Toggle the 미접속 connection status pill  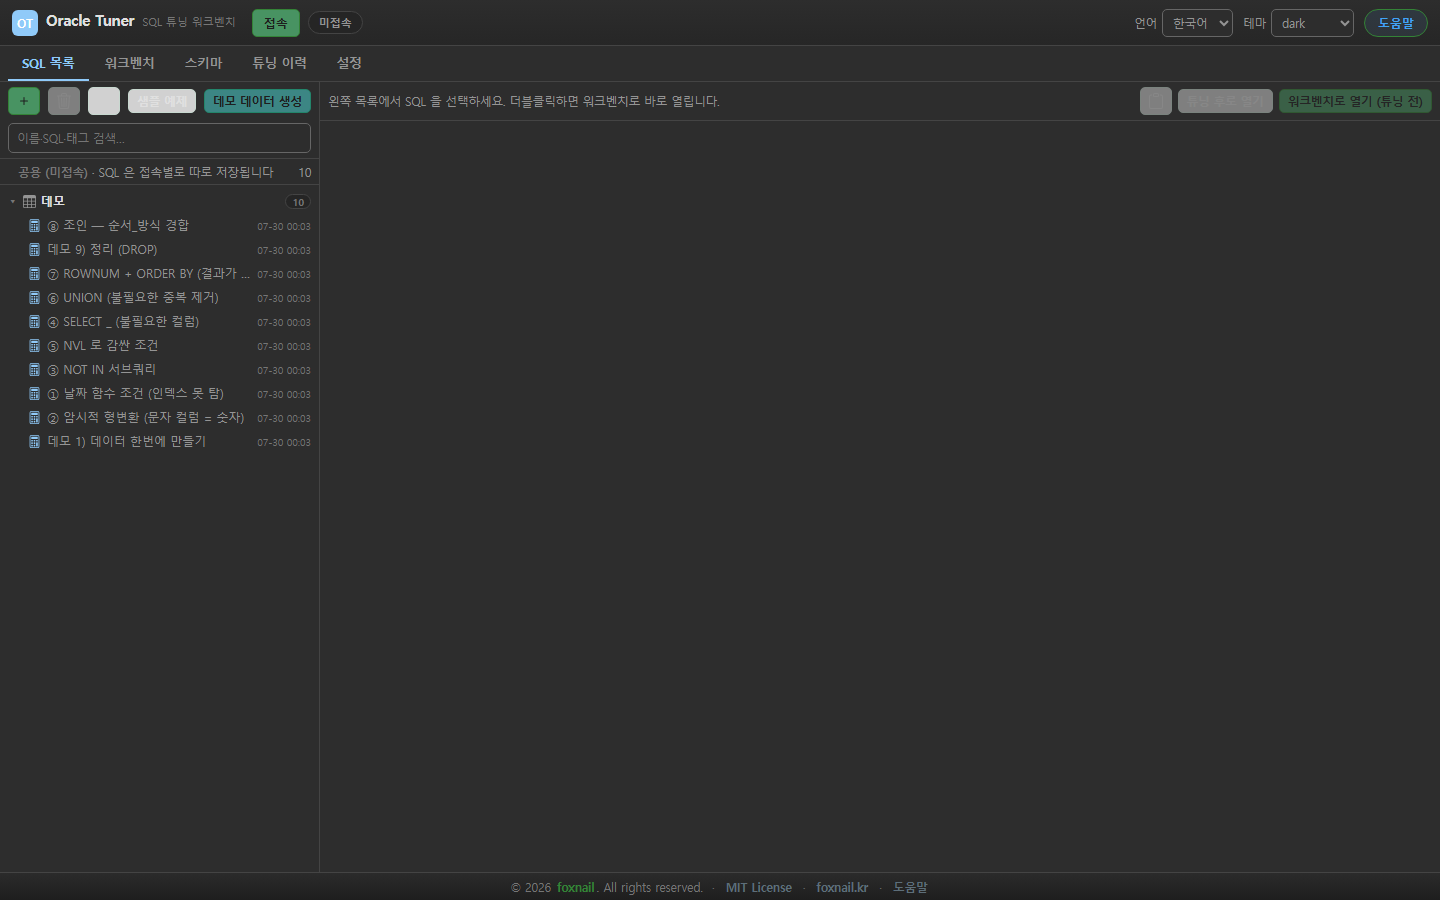click(335, 23)
